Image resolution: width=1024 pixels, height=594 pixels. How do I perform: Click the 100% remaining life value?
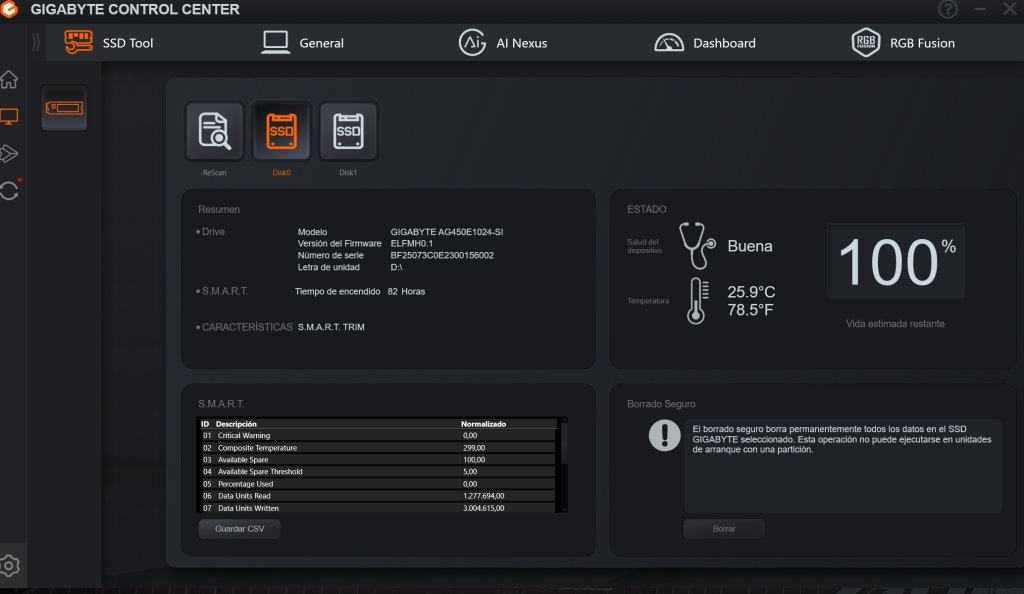897,262
